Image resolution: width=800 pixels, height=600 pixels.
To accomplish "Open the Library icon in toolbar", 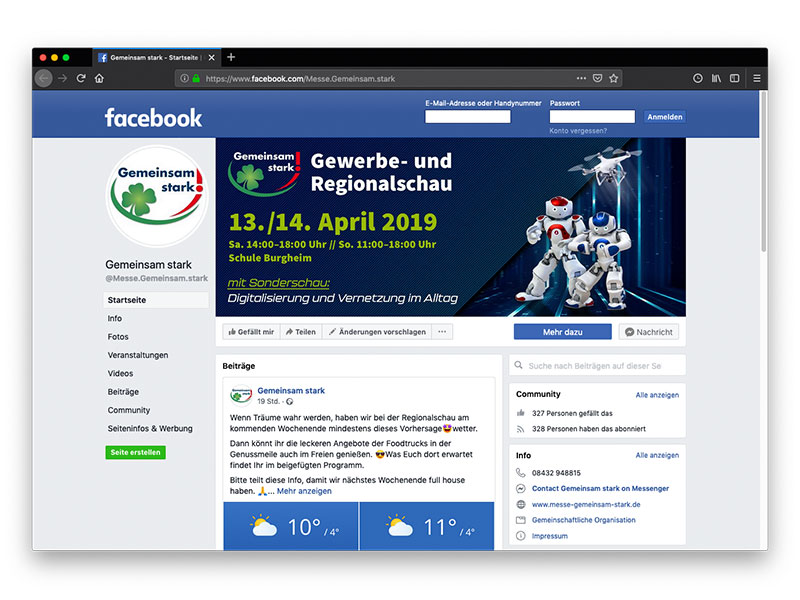I will pyautogui.click(x=716, y=79).
